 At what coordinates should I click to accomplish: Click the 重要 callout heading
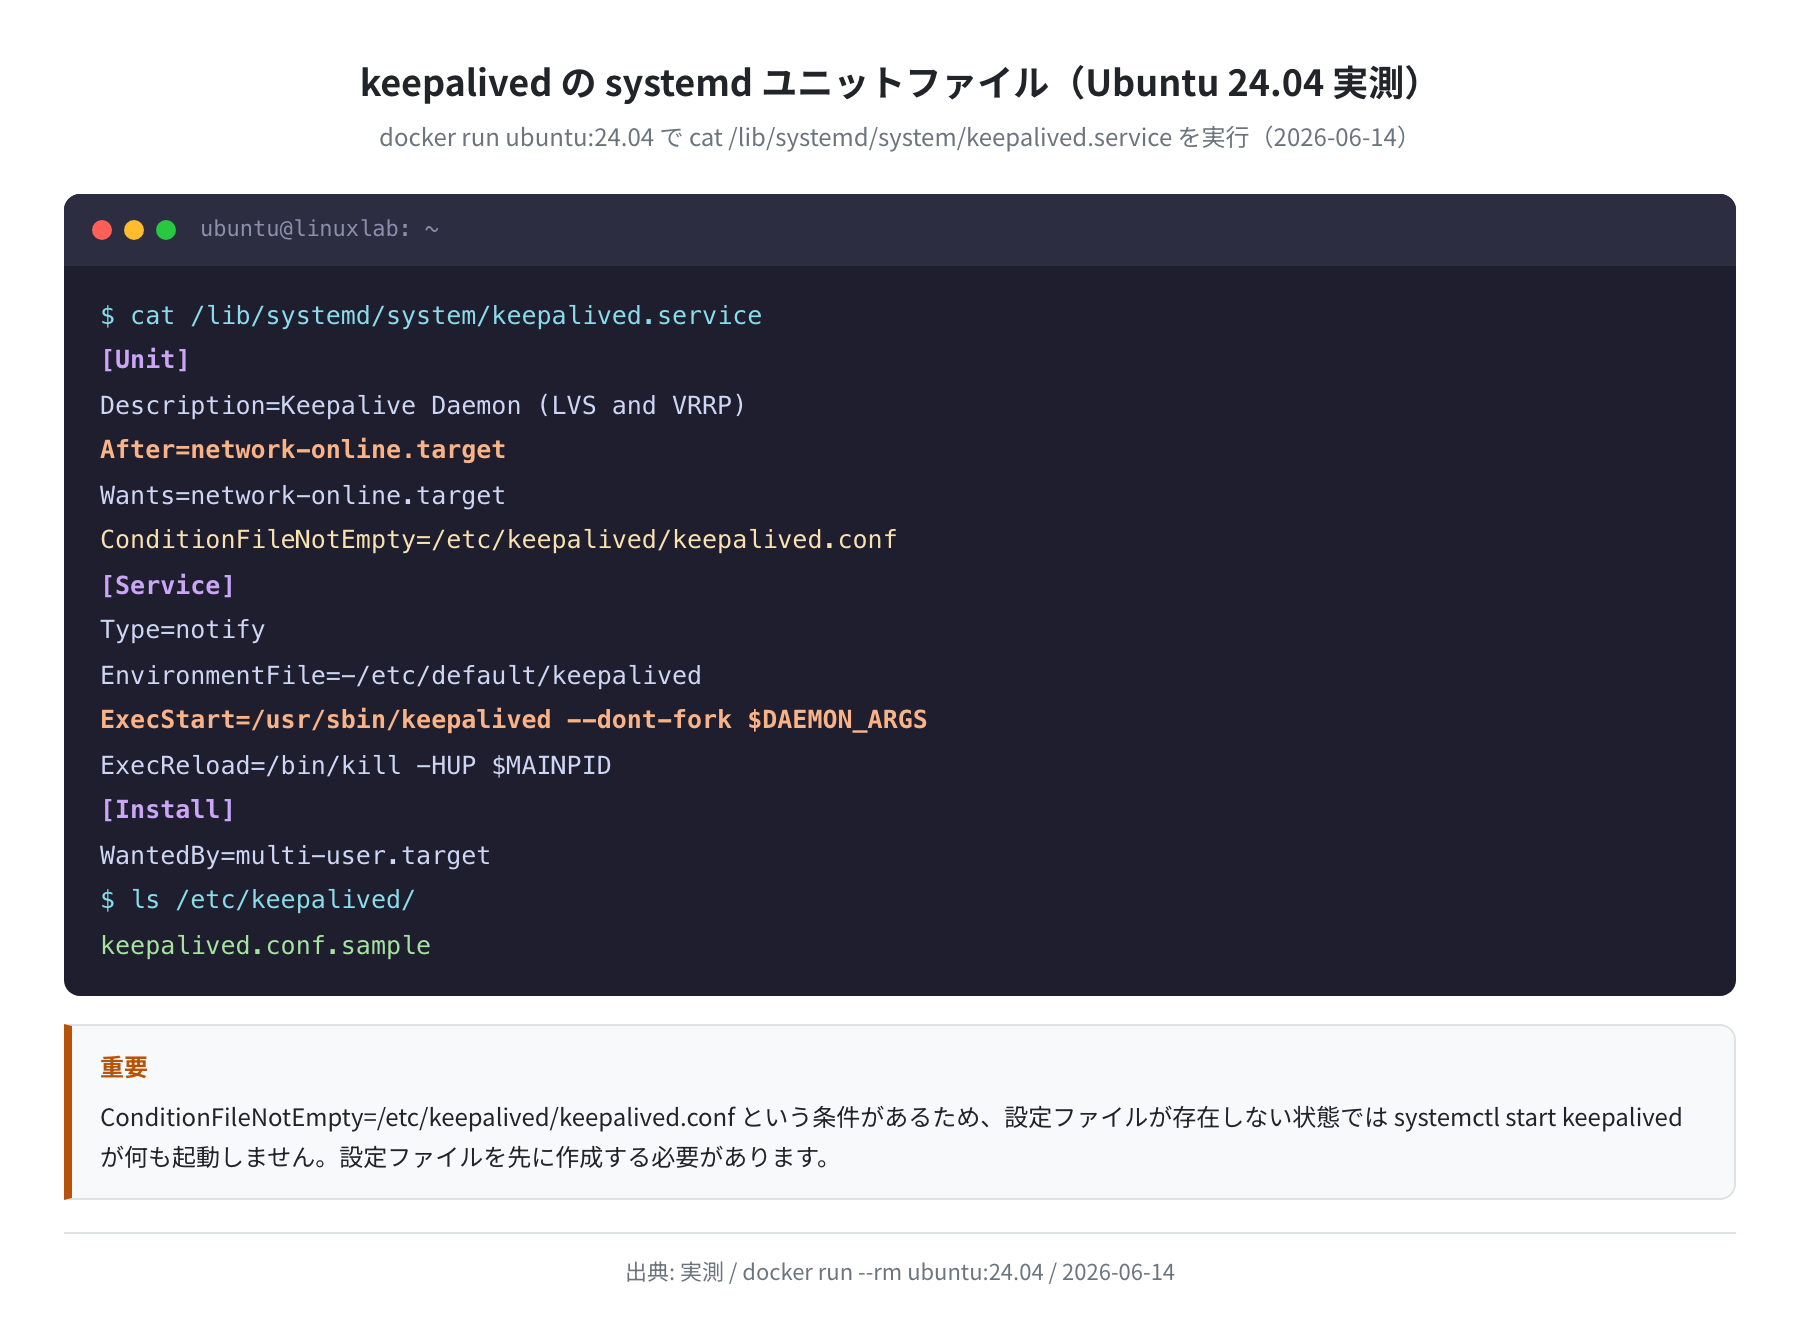pos(124,1068)
